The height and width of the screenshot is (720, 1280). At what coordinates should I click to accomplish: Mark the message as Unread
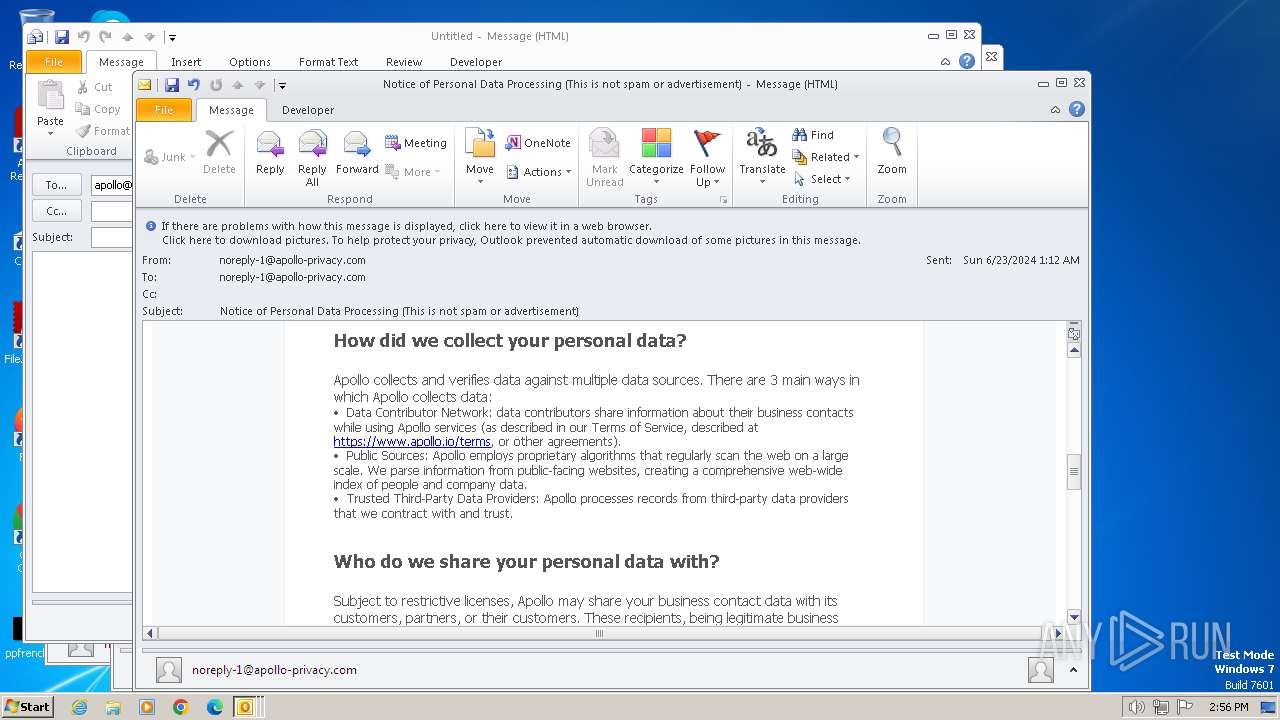pyautogui.click(x=604, y=156)
